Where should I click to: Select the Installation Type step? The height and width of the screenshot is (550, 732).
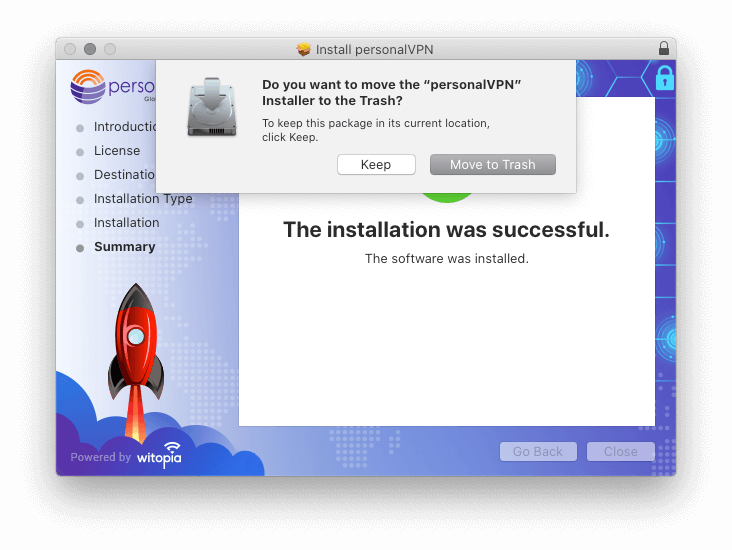[143, 199]
